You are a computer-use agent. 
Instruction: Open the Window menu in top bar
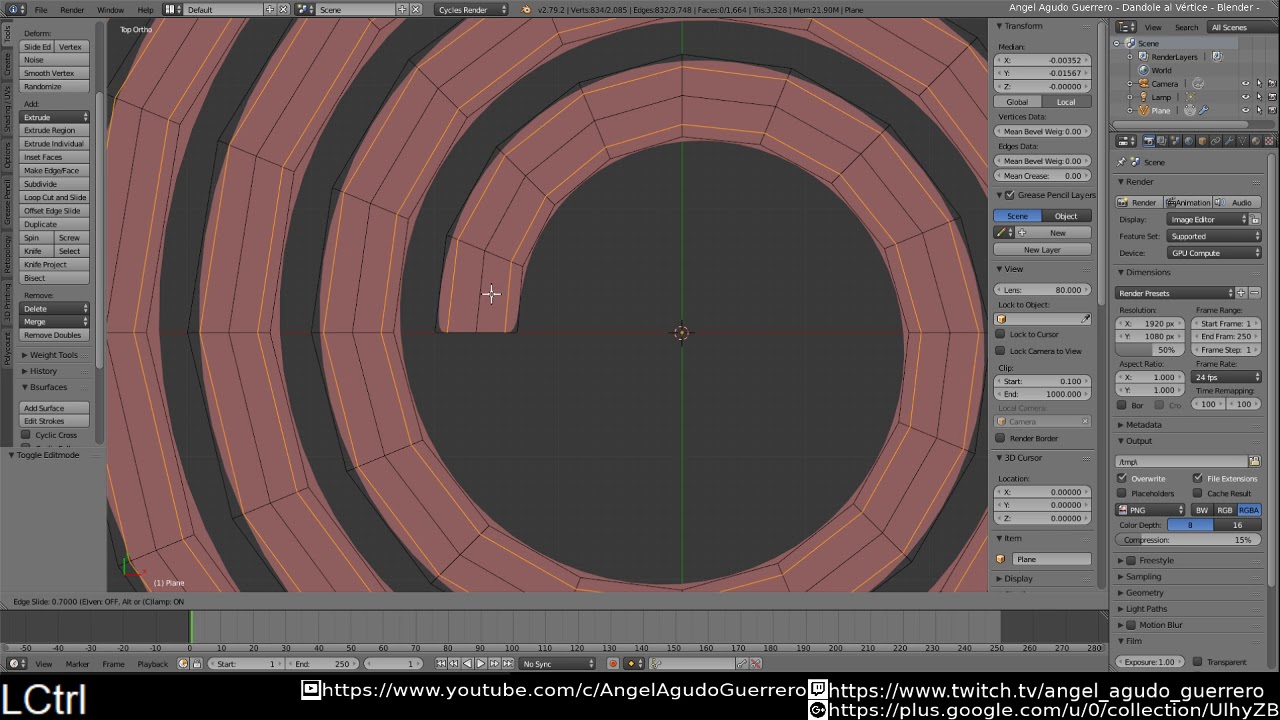click(110, 10)
